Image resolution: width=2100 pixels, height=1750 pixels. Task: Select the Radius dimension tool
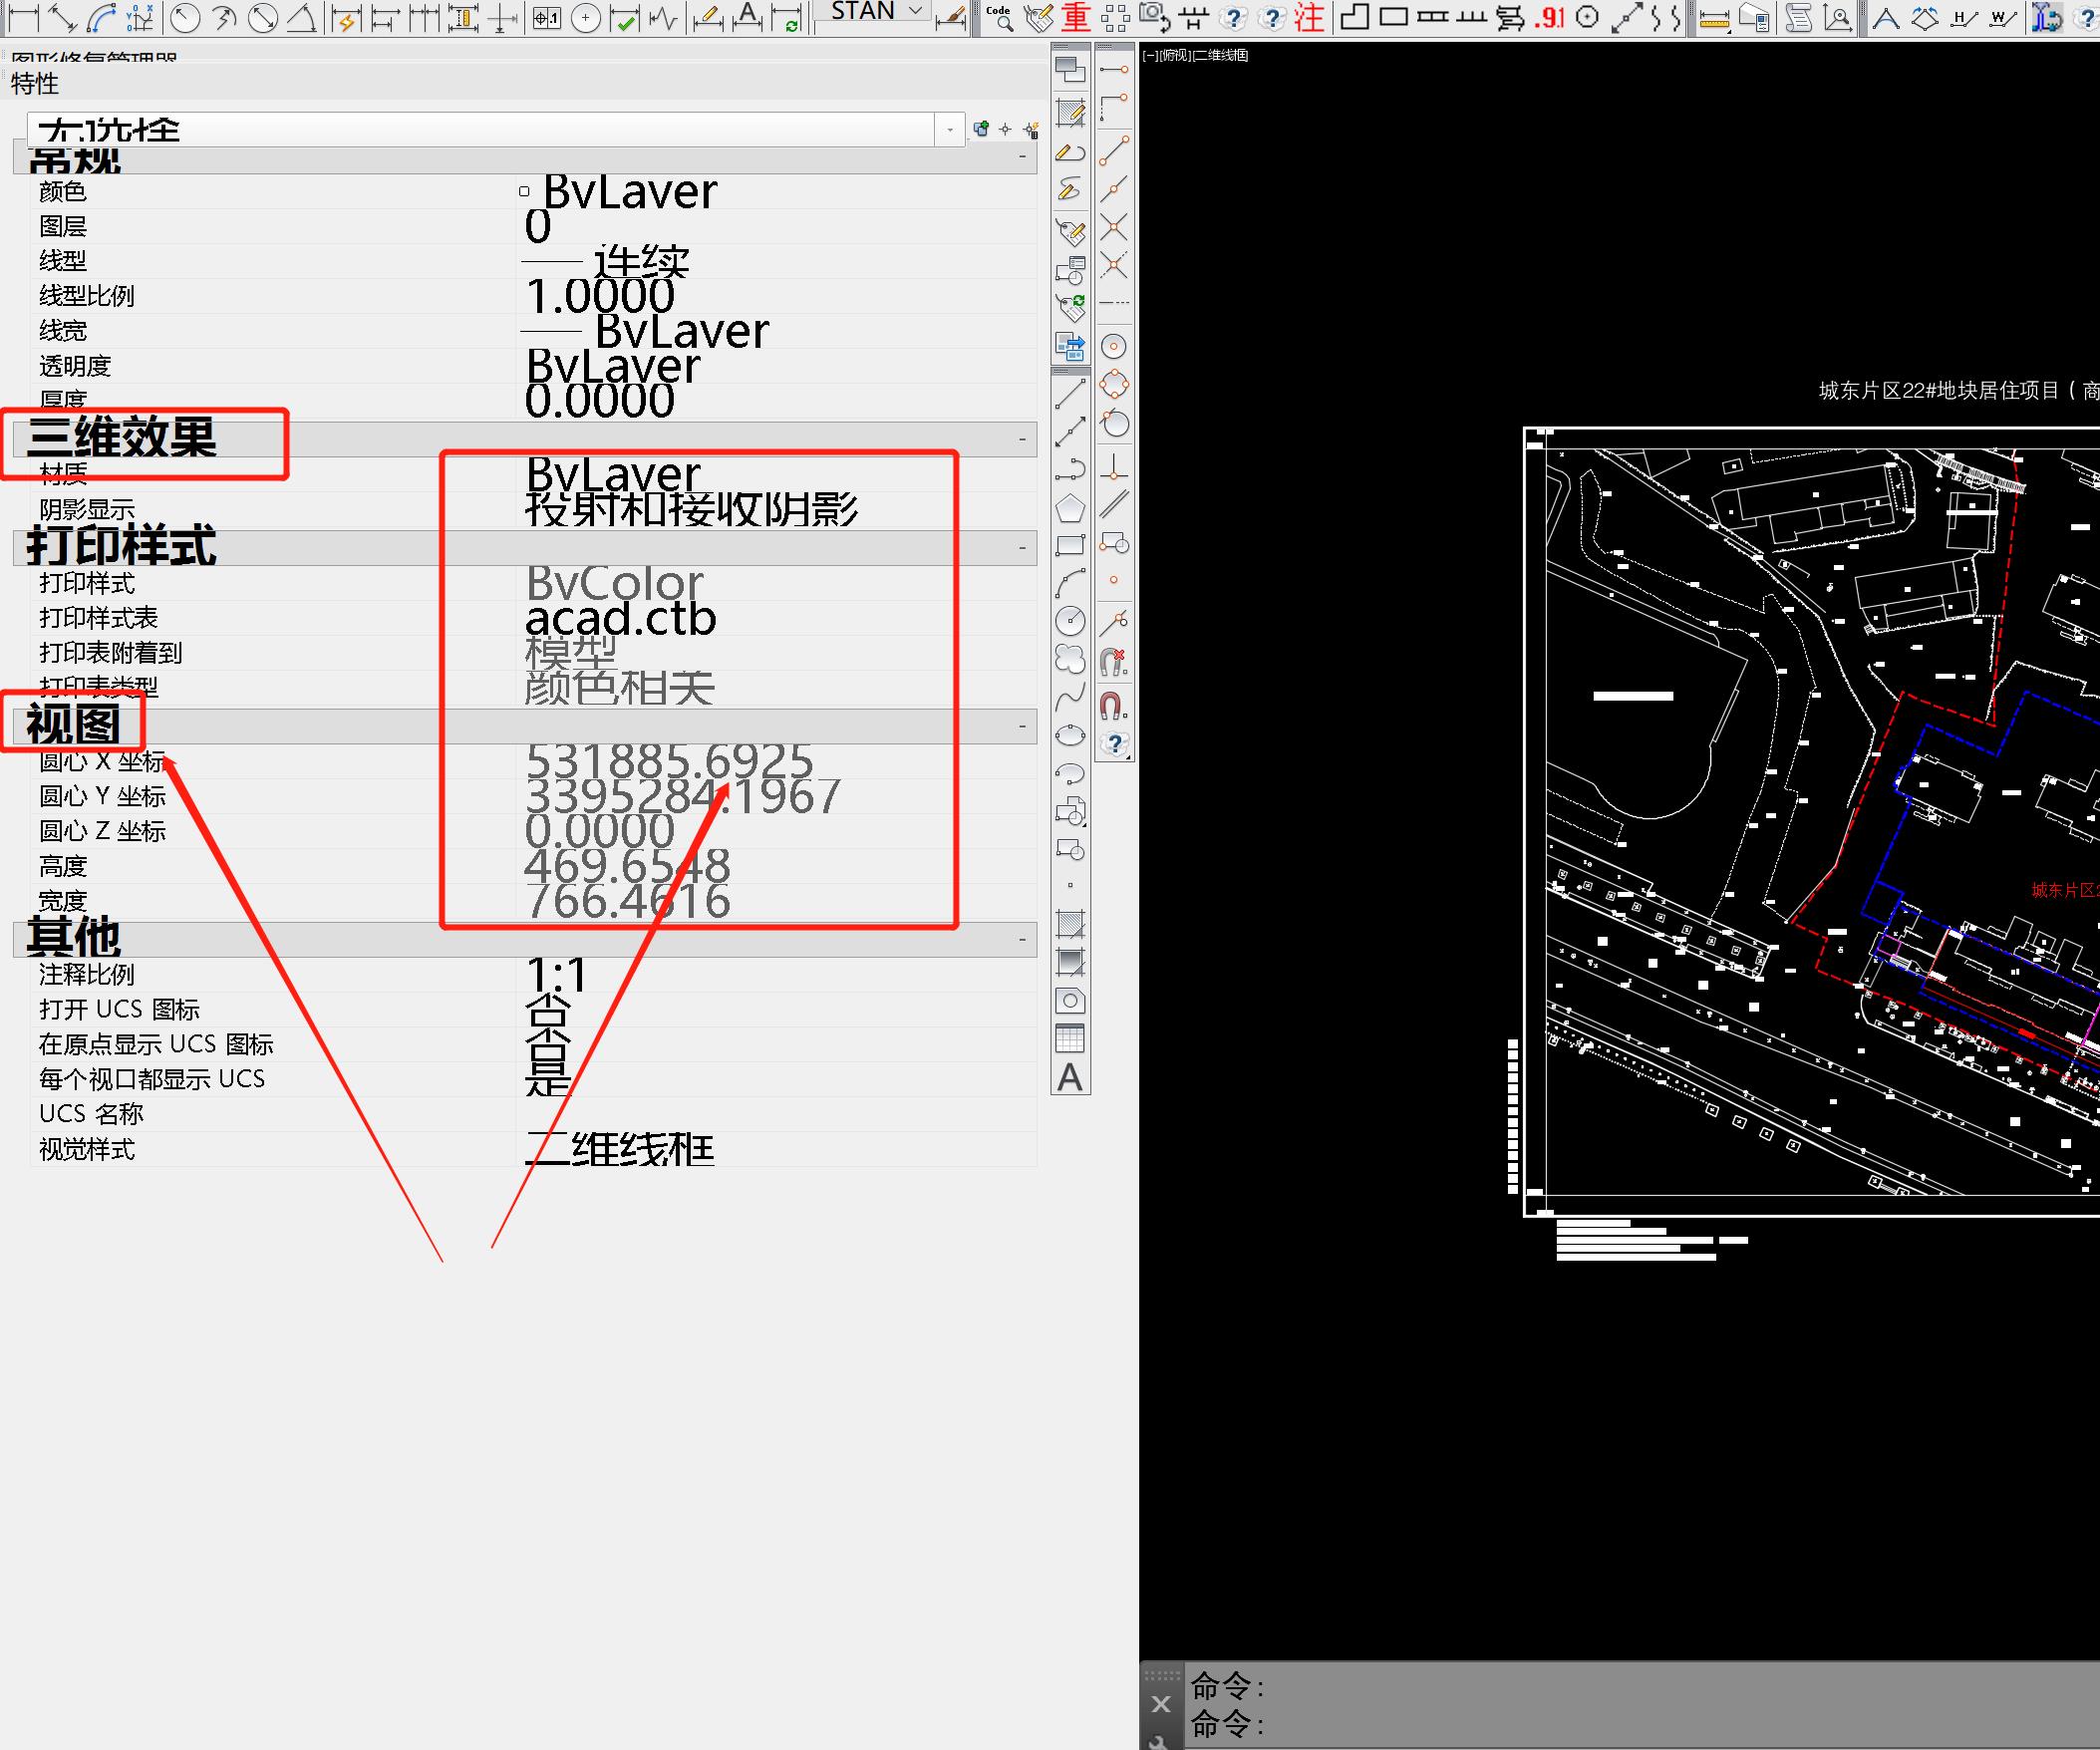click(185, 17)
